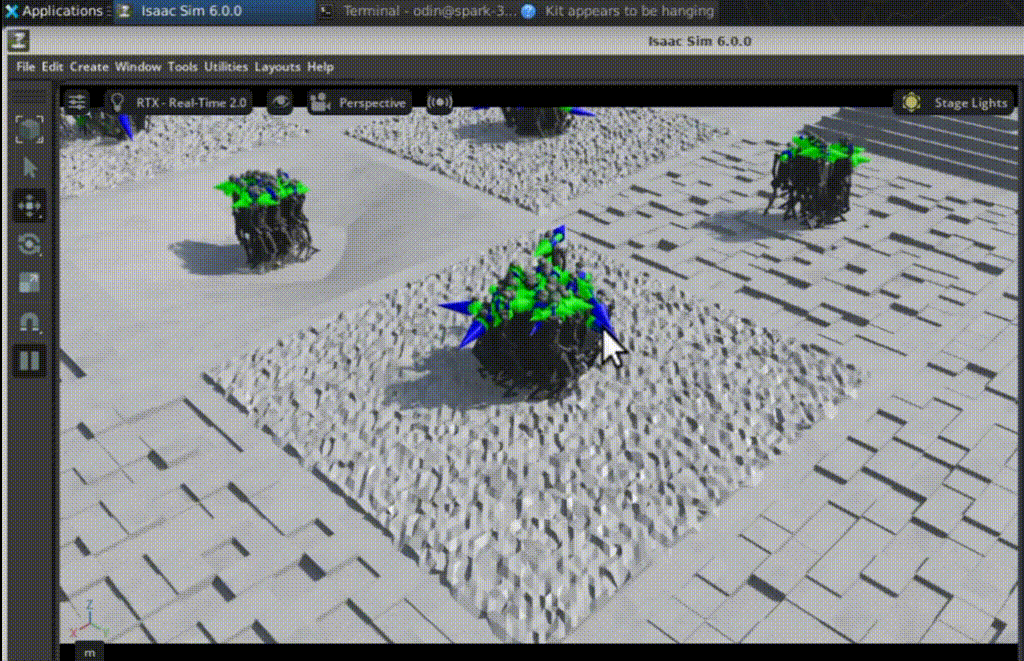The height and width of the screenshot is (661, 1024).
Task: Click the selection mode cube icon
Action: pyautogui.click(x=29, y=129)
